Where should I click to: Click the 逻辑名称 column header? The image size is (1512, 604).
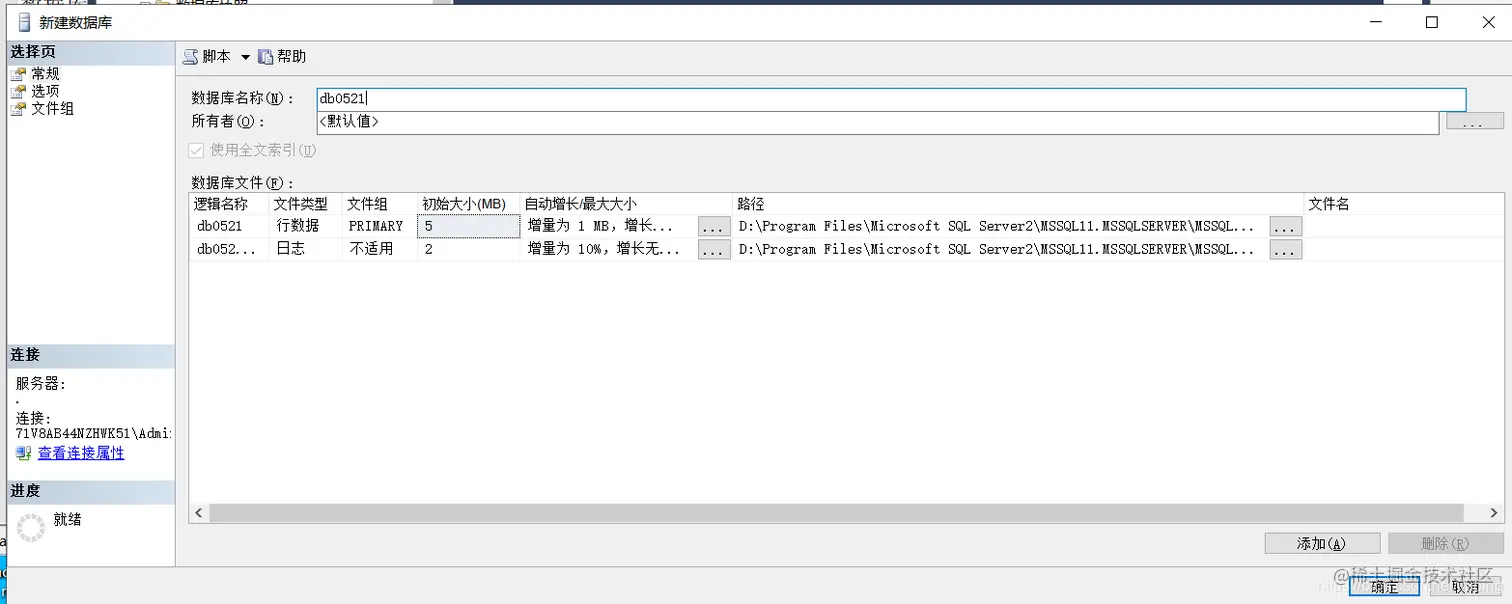(229, 204)
